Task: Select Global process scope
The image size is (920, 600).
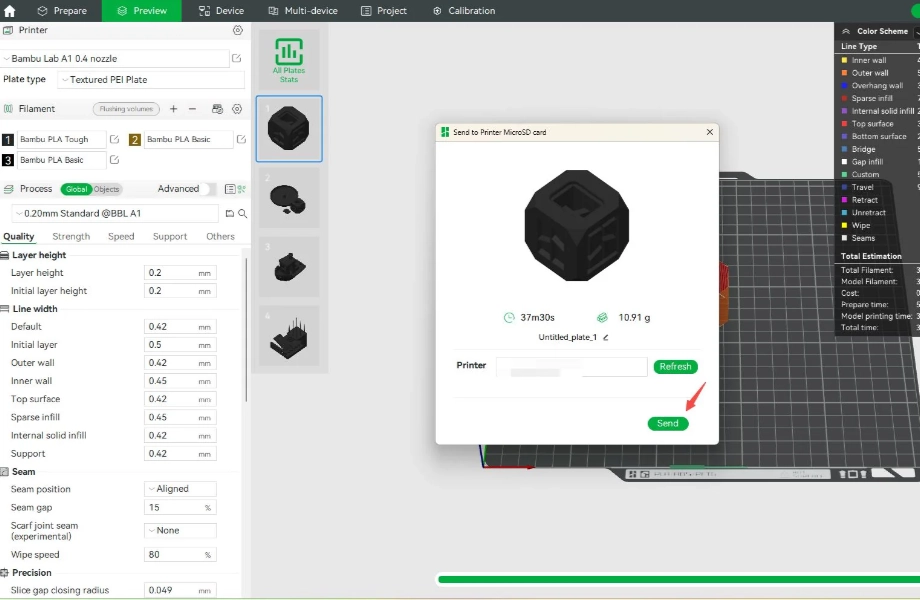Action: click(76, 189)
